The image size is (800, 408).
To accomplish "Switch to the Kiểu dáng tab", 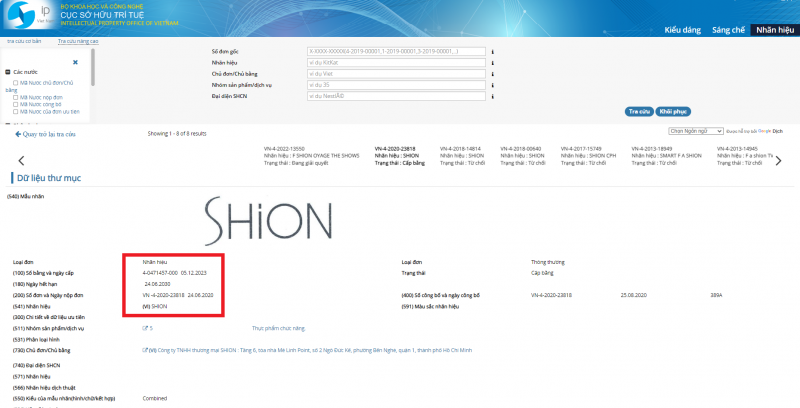I will [x=681, y=30].
